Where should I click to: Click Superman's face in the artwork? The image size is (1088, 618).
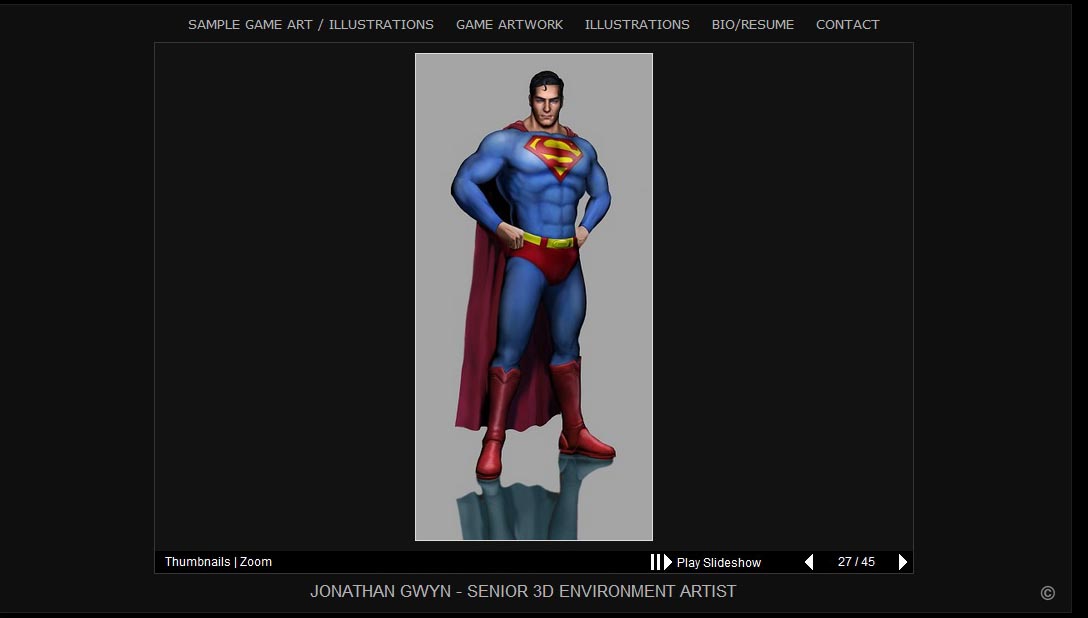[547, 103]
